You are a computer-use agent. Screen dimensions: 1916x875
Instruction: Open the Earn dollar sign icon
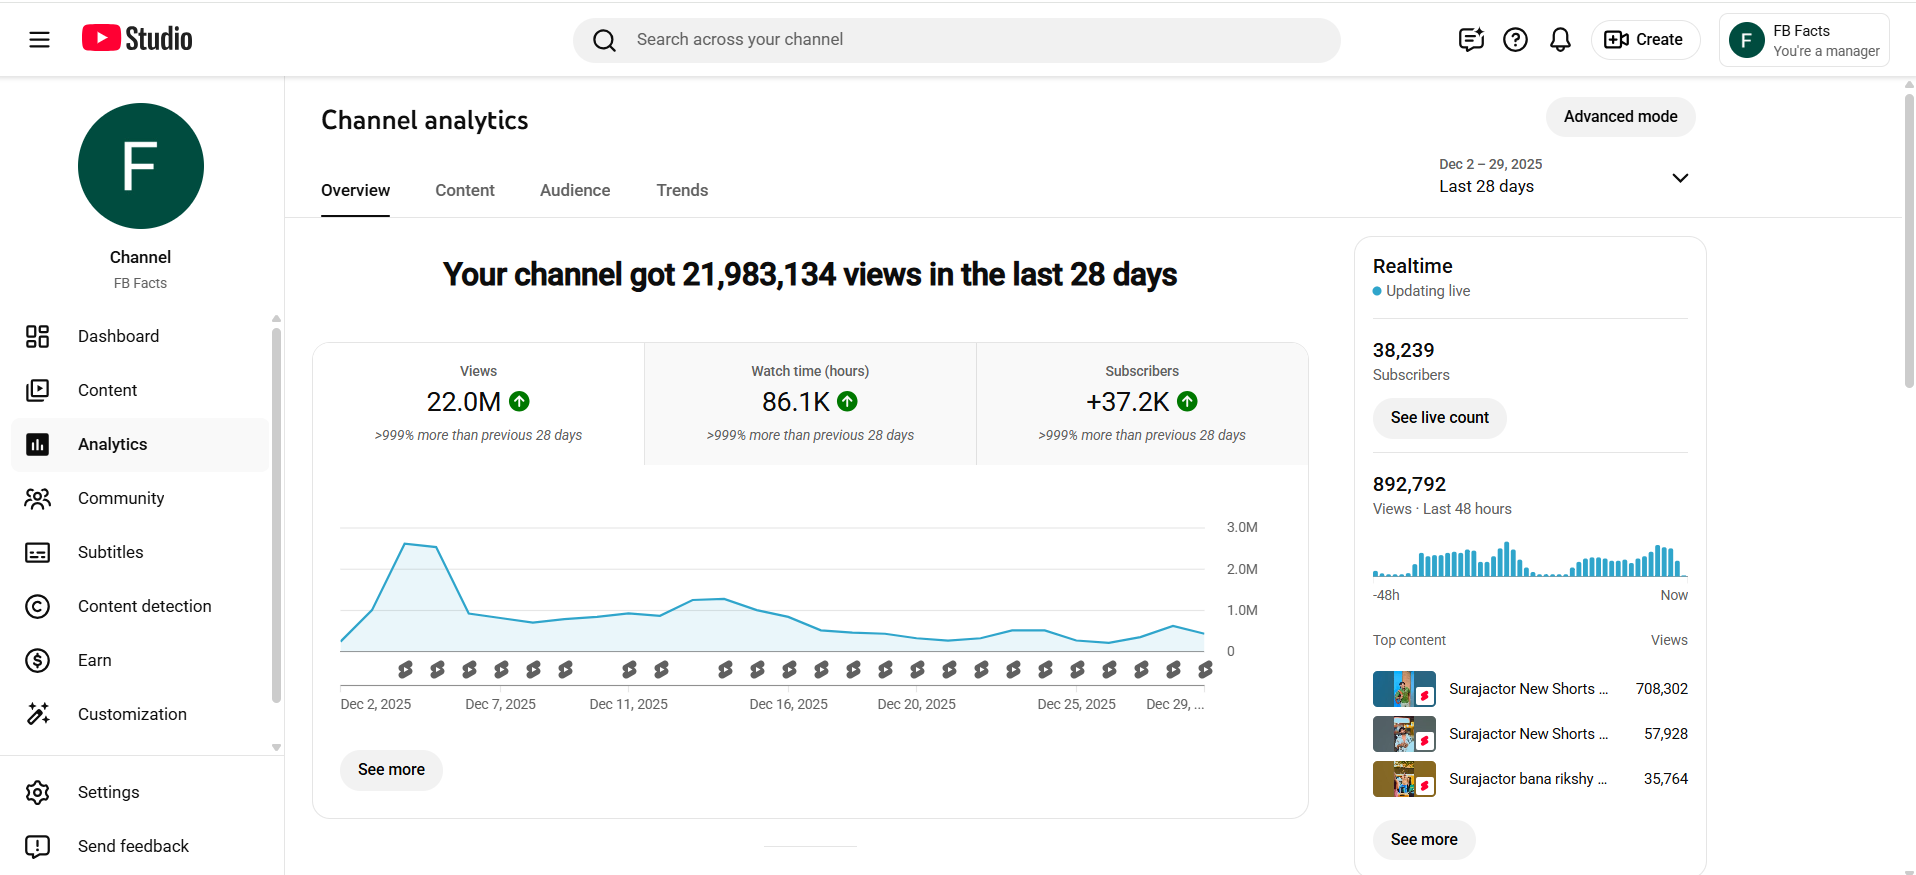click(38, 660)
